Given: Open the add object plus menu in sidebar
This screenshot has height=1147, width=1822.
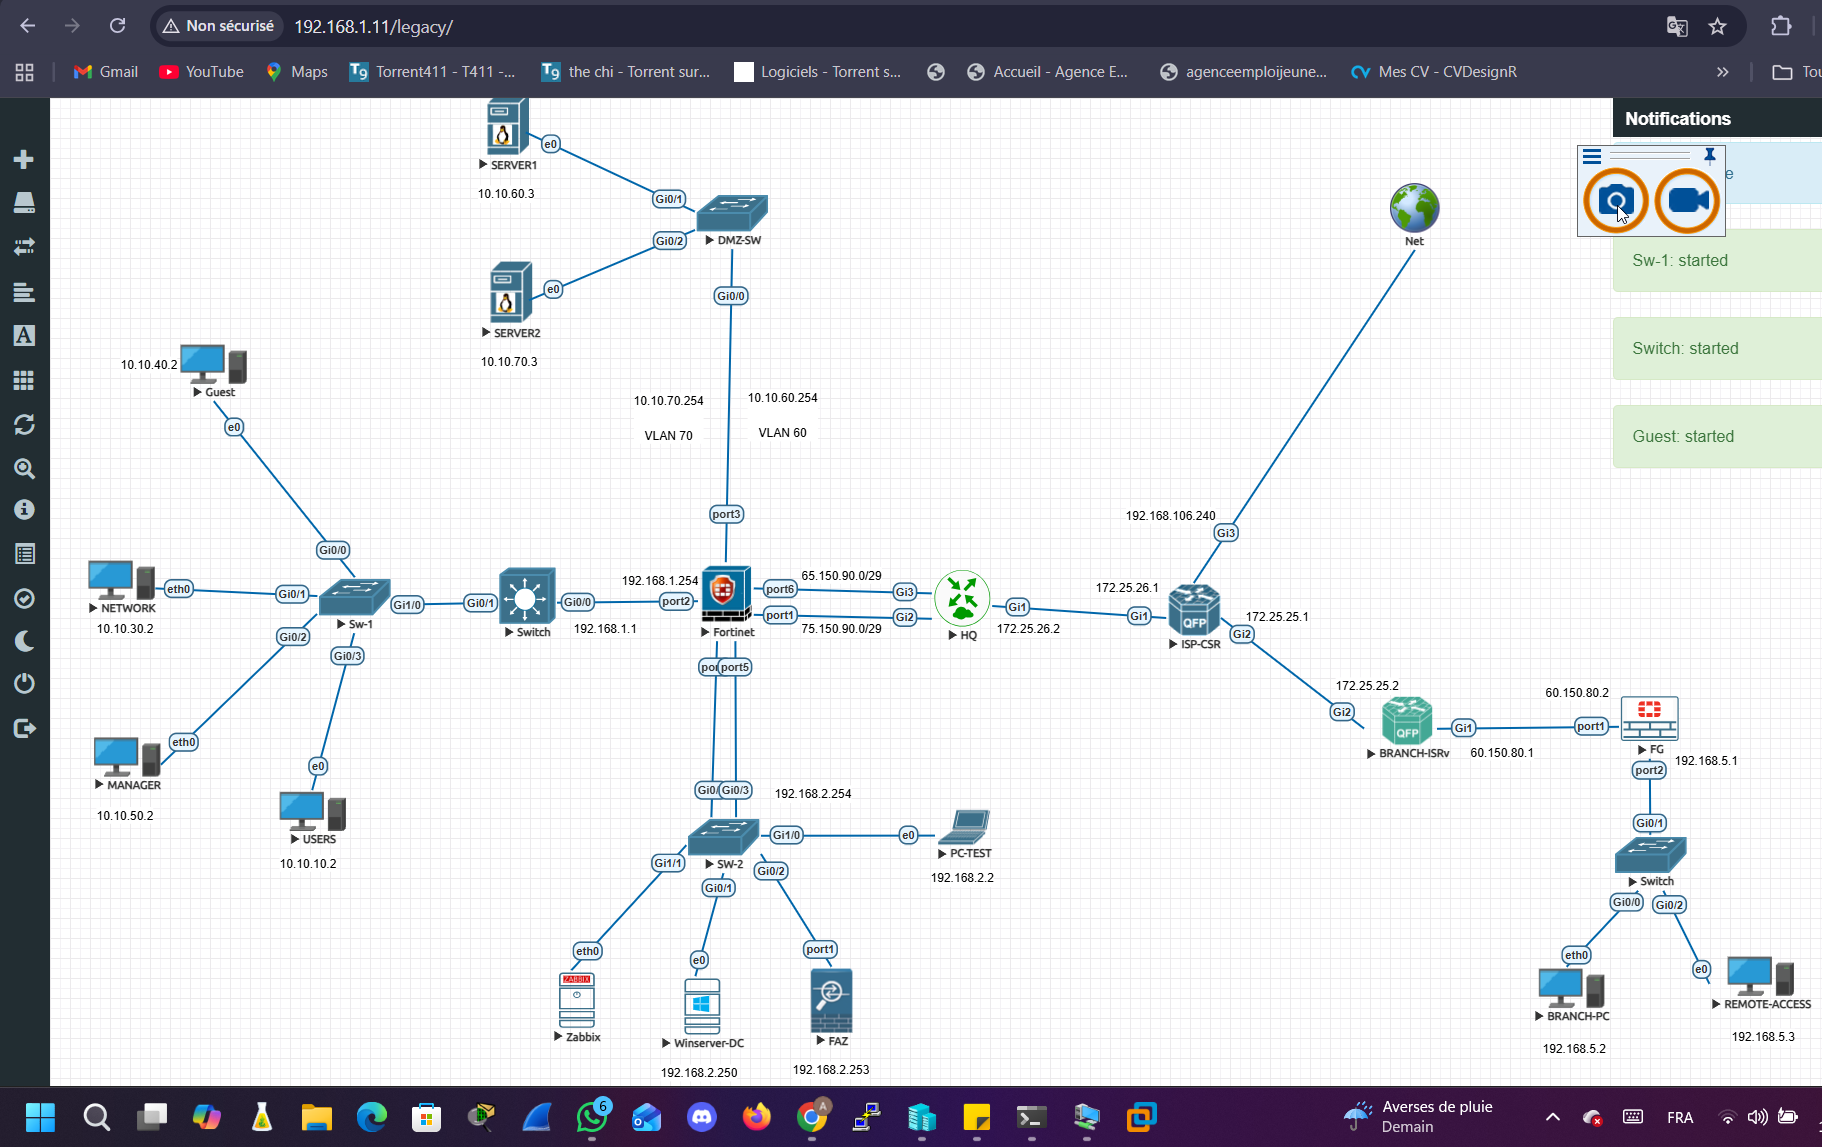Looking at the screenshot, I should (x=24, y=160).
